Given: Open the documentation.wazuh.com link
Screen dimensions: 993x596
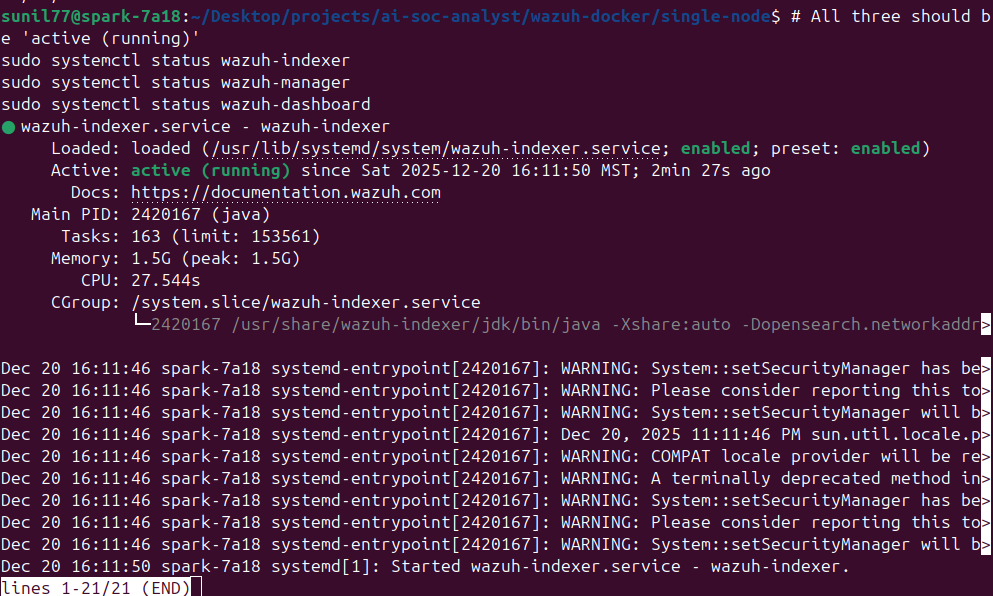Looking at the screenshot, I should point(286,193).
